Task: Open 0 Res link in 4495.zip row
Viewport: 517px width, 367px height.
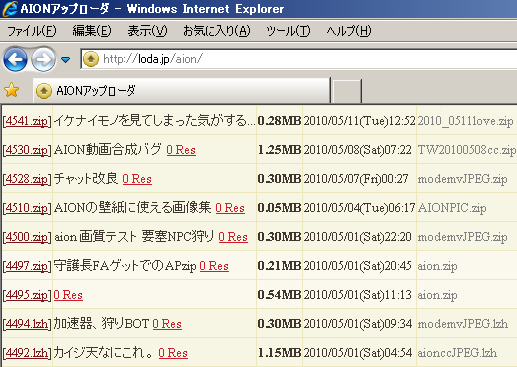Action: (68, 295)
